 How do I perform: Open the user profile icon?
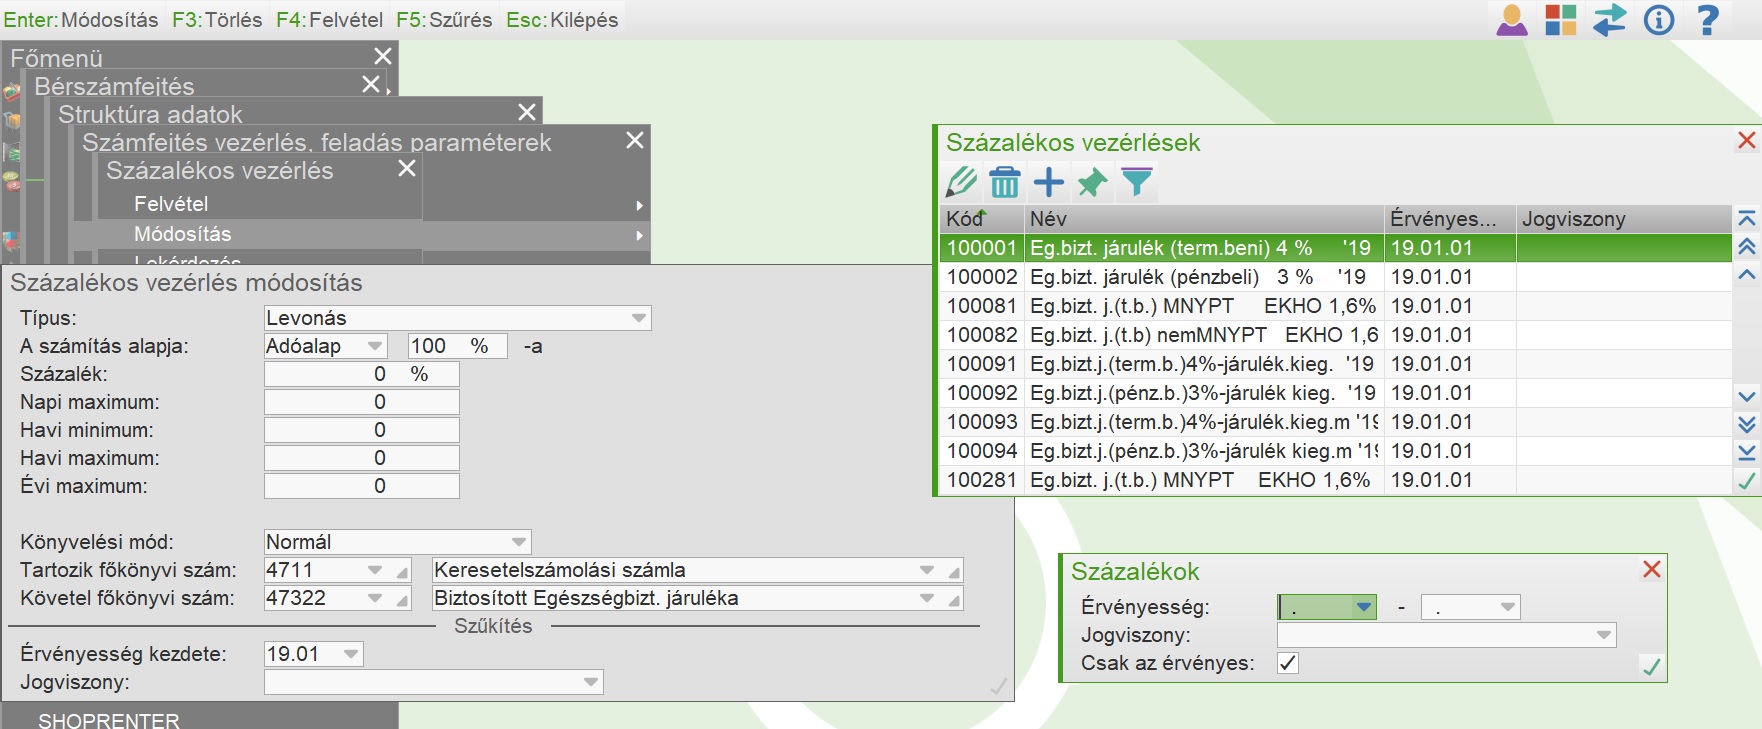point(1512,20)
